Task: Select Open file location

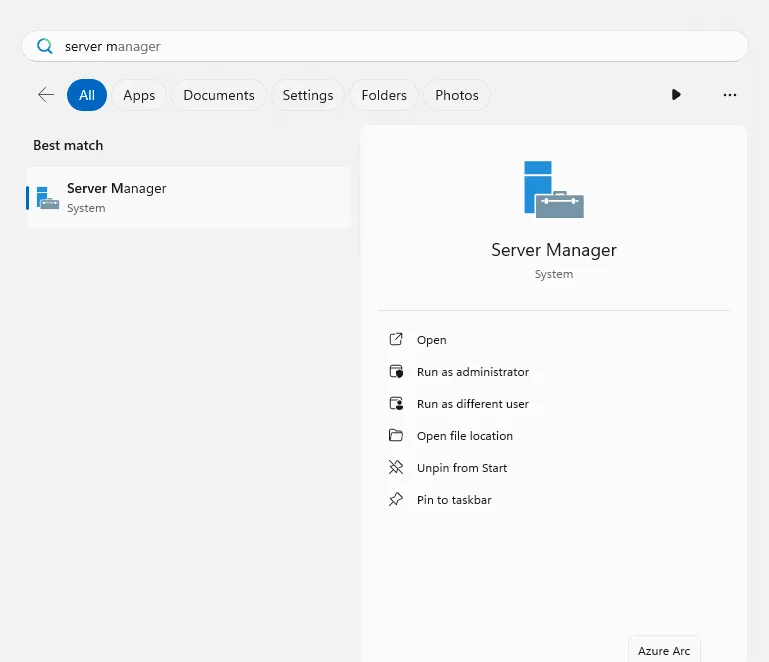Action: click(x=464, y=436)
